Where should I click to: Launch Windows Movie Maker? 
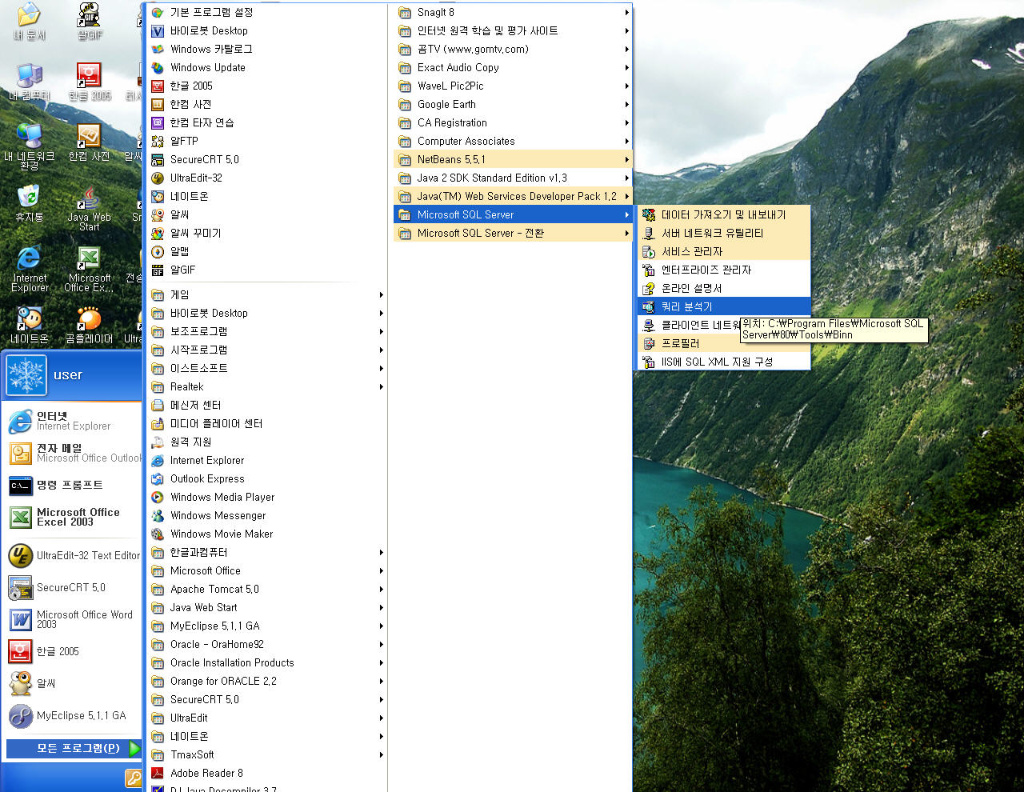pyautogui.click(x=266, y=533)
